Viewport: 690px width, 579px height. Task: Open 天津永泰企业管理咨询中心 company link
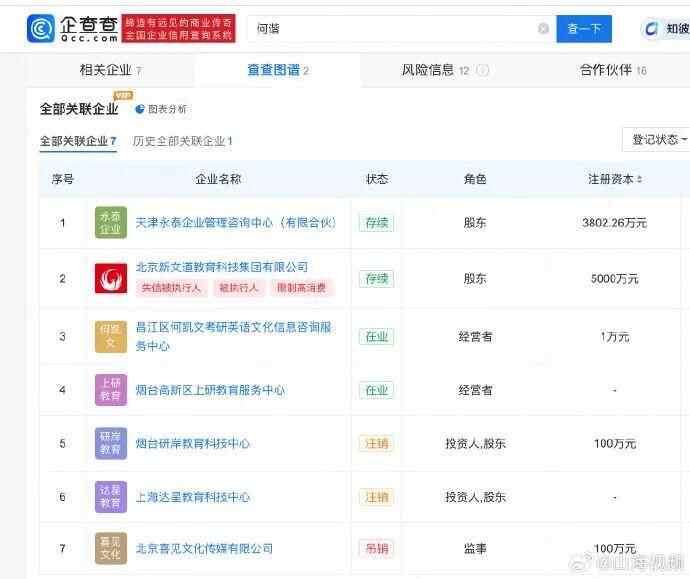point(236,223)
